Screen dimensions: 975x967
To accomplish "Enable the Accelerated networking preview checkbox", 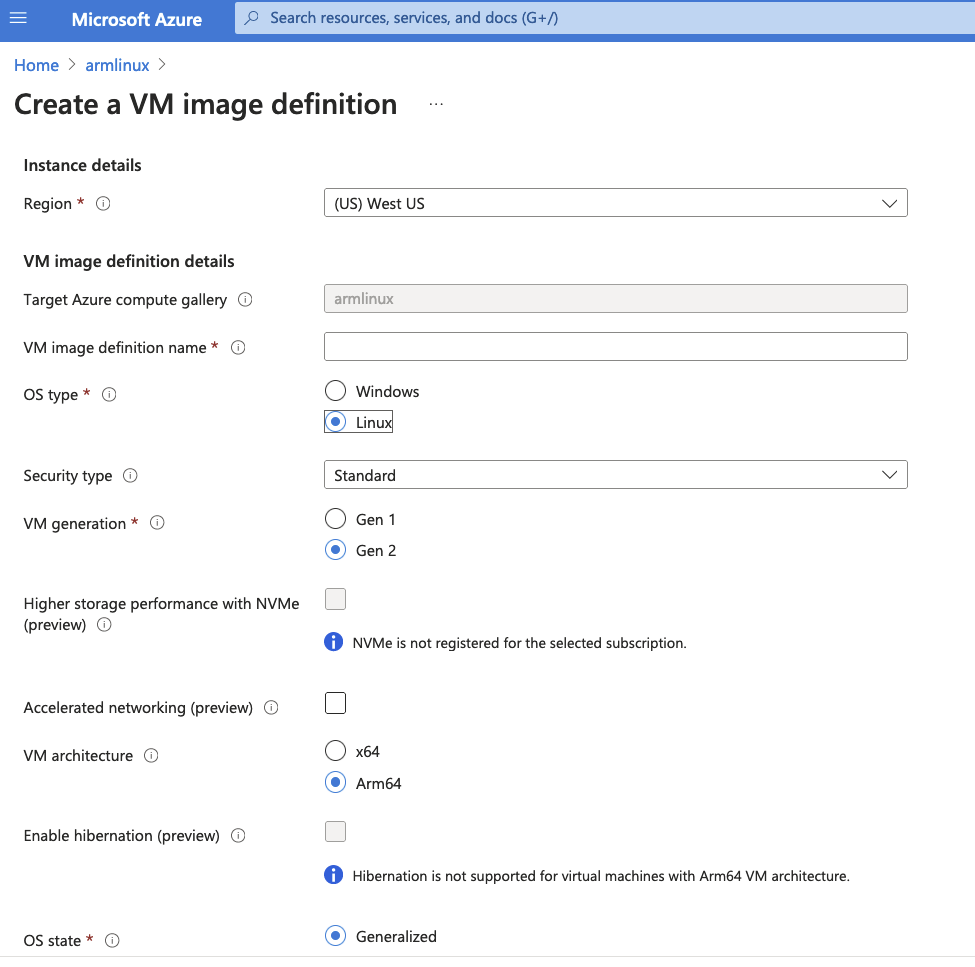I will tap(335, 702).
